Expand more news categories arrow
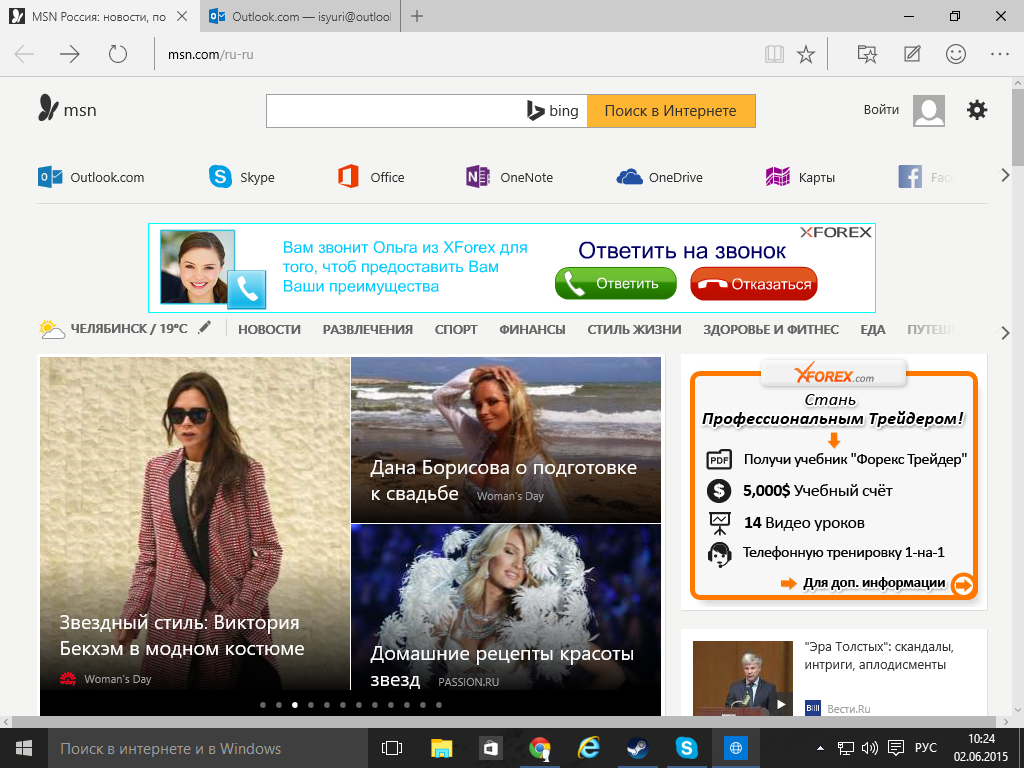Screen dimensions: 1024x768 point(1005,332)
